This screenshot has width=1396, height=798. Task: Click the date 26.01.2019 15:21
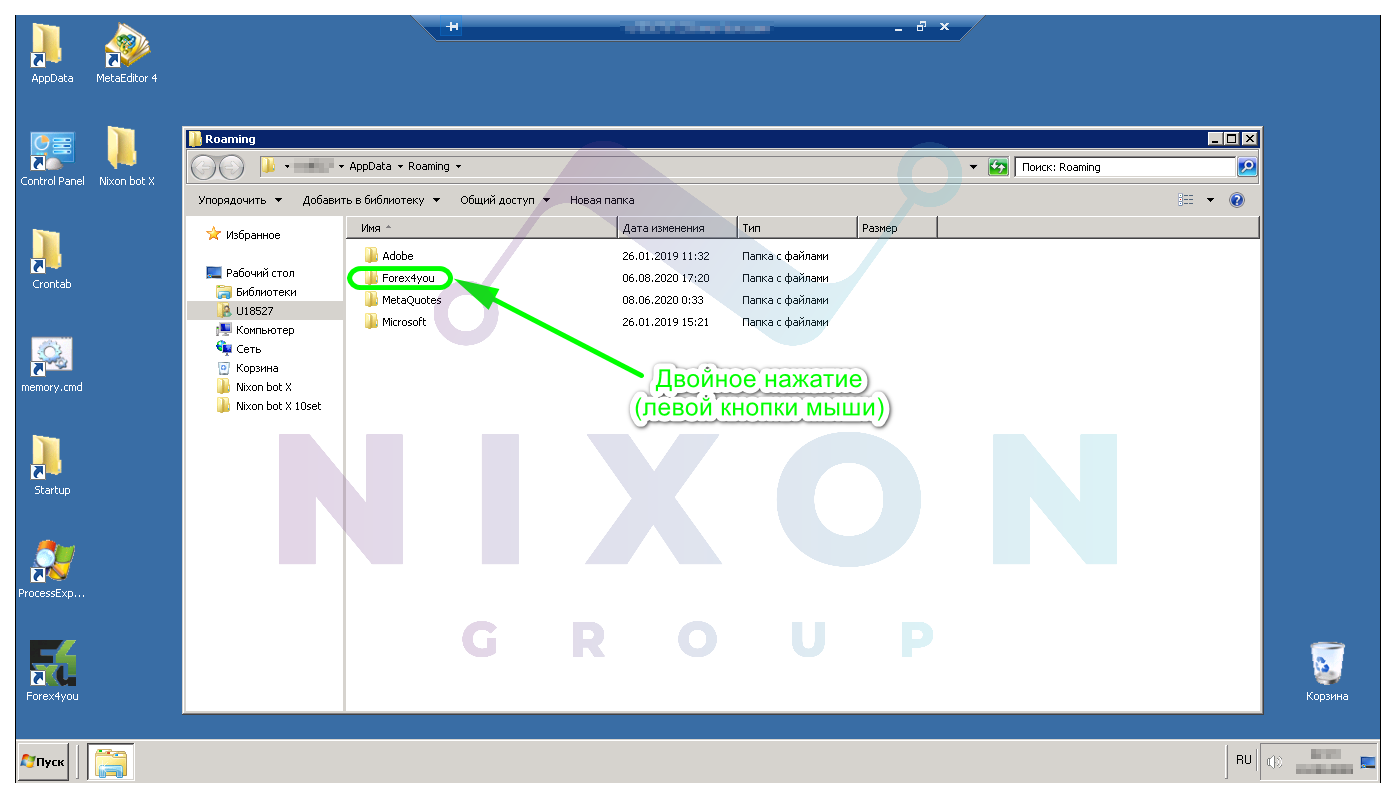tap(666, 322)
